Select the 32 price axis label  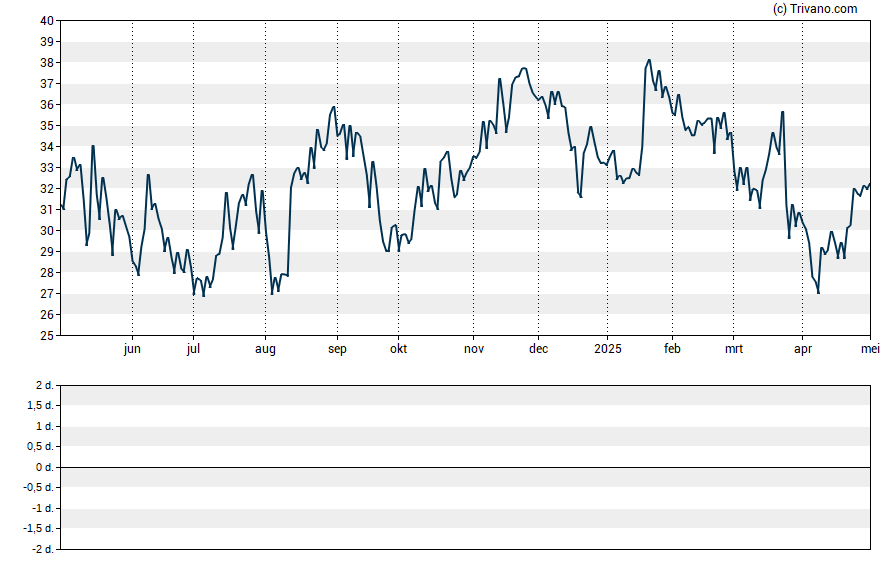tap(47, 189)
